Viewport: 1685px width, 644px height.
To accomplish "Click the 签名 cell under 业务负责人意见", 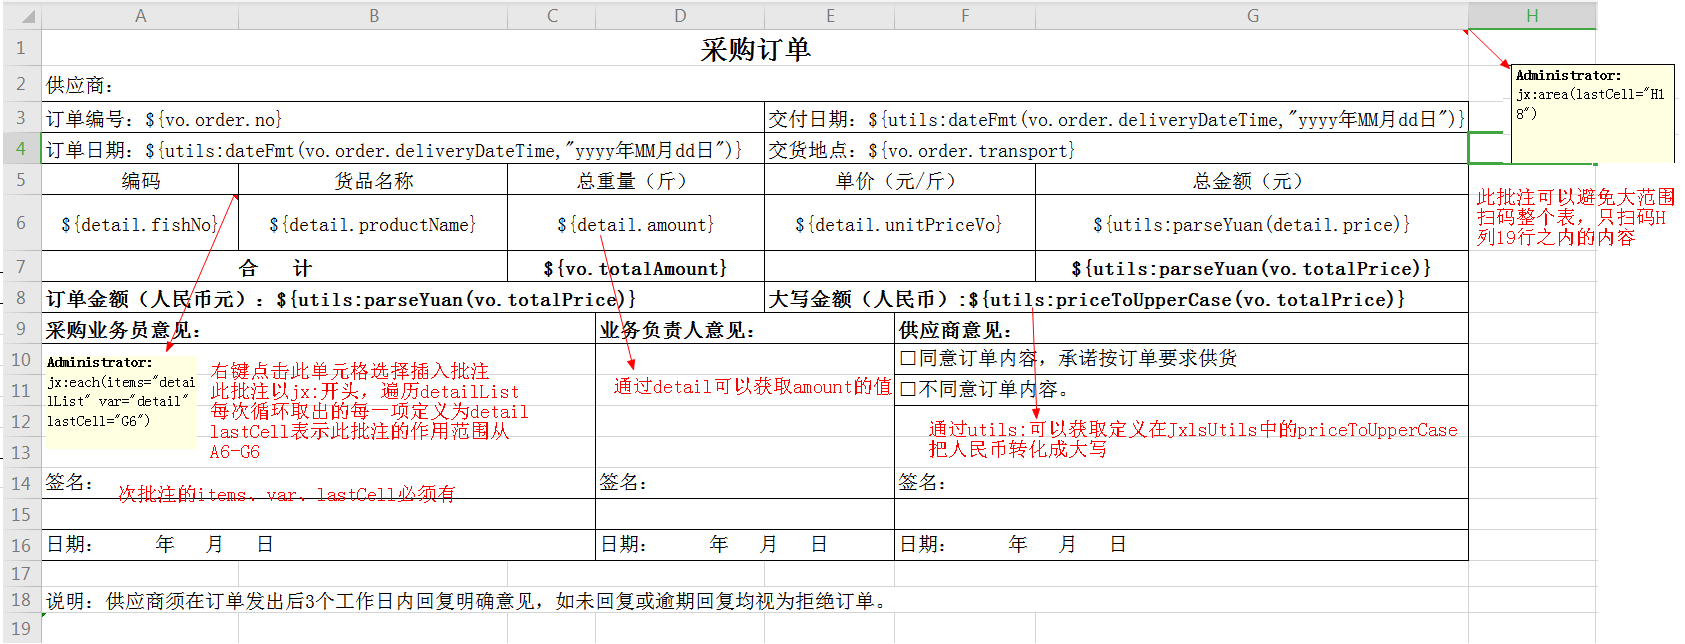I will click(745, 482).
